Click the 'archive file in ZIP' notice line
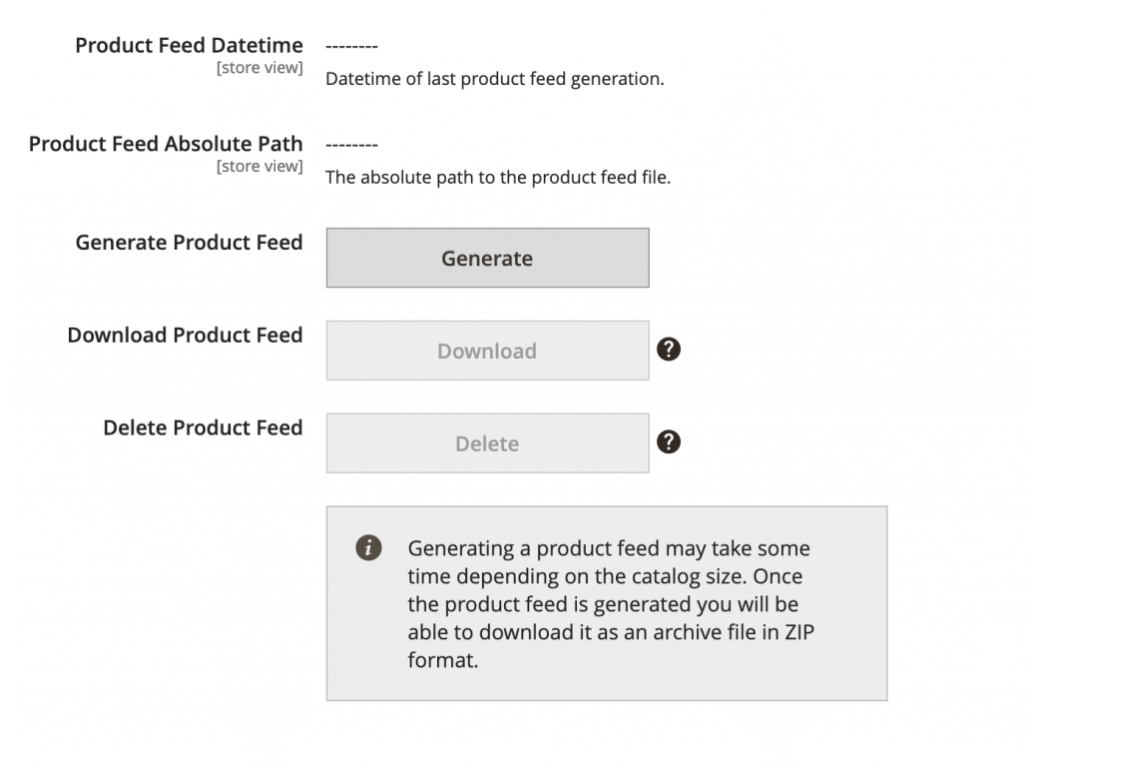The image size is (1146, 770). point(611,633)
